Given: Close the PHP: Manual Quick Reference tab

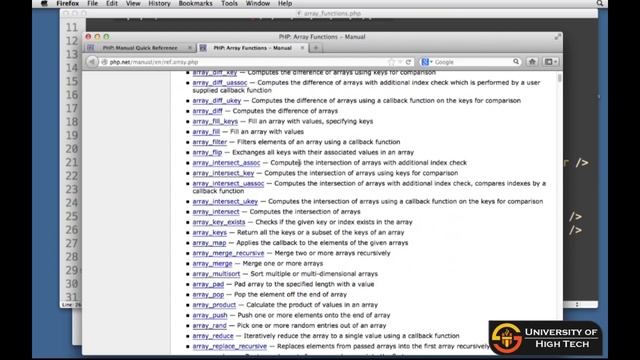Looking at the screenshot, I should click(x=189, y=48).
